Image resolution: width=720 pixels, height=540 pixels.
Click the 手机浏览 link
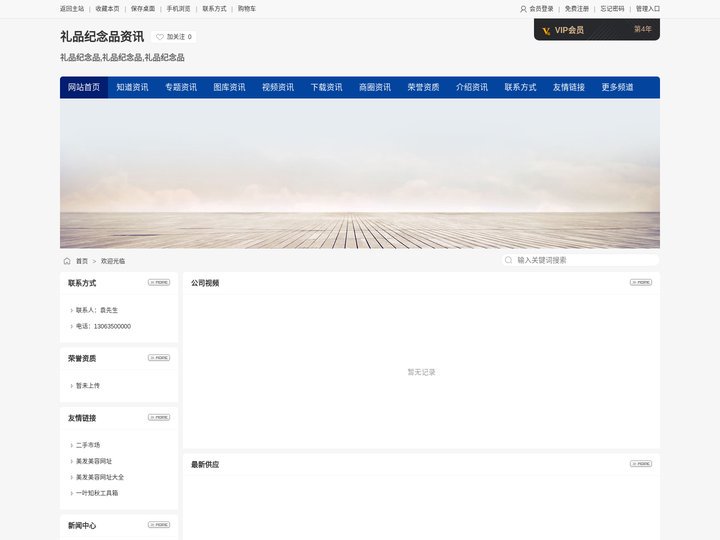pos(178,9)
